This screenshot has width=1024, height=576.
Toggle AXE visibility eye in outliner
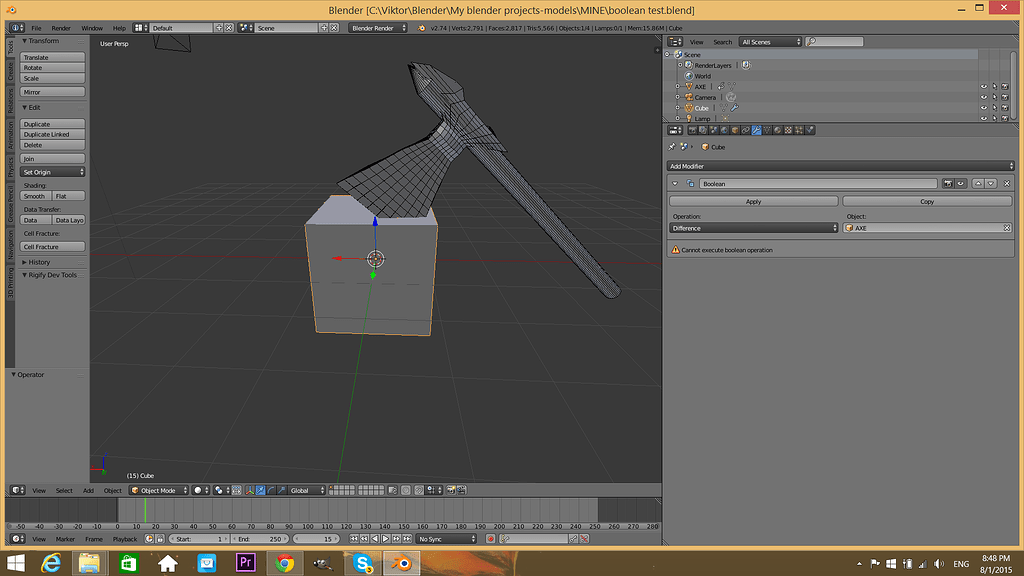(x=984, y=86)
